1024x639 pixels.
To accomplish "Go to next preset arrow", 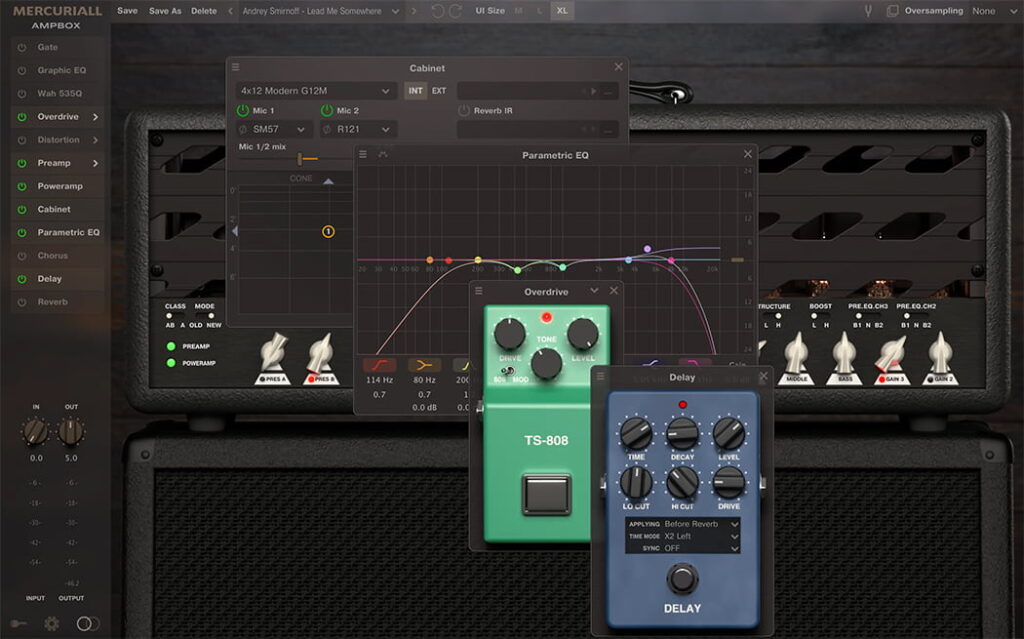I will click(413, 11).
